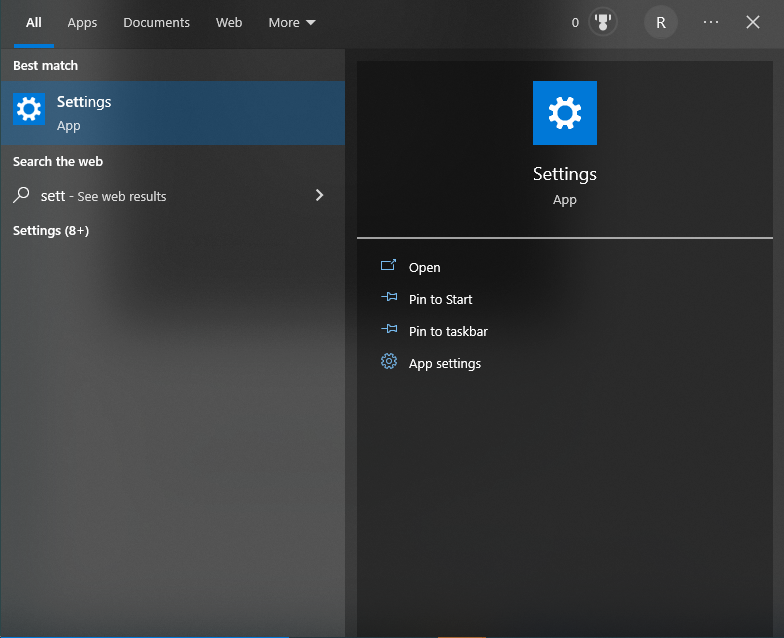Image resolution: width=784 pixels, height=638 pixels.
Task: Open the R account avatar
Action: click(x=660, y=22)
